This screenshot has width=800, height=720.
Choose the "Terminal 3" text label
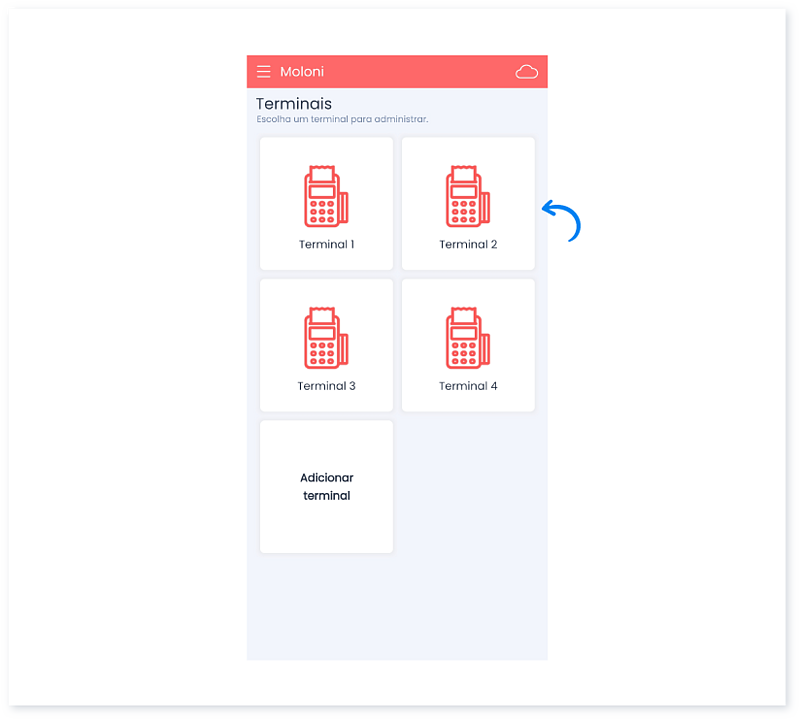click(326, 386)
